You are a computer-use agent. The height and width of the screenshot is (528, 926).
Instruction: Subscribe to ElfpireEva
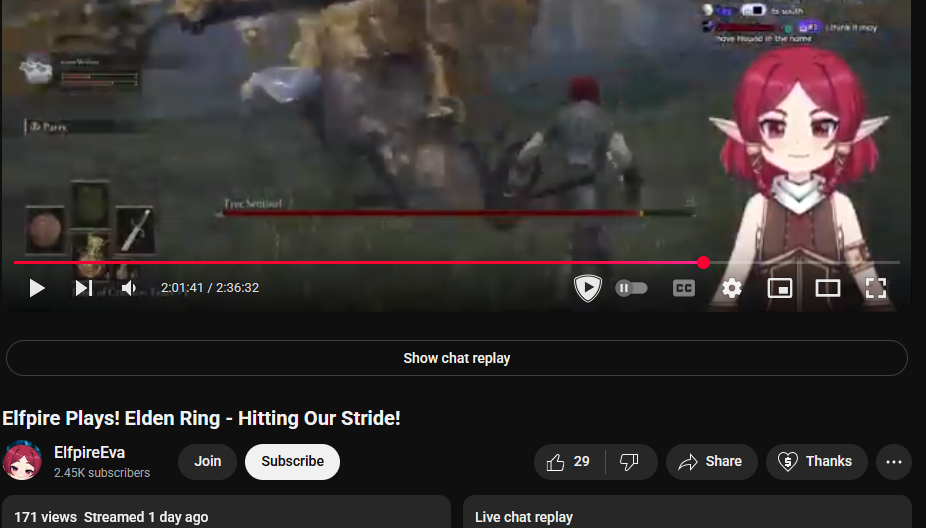point(292,461)
